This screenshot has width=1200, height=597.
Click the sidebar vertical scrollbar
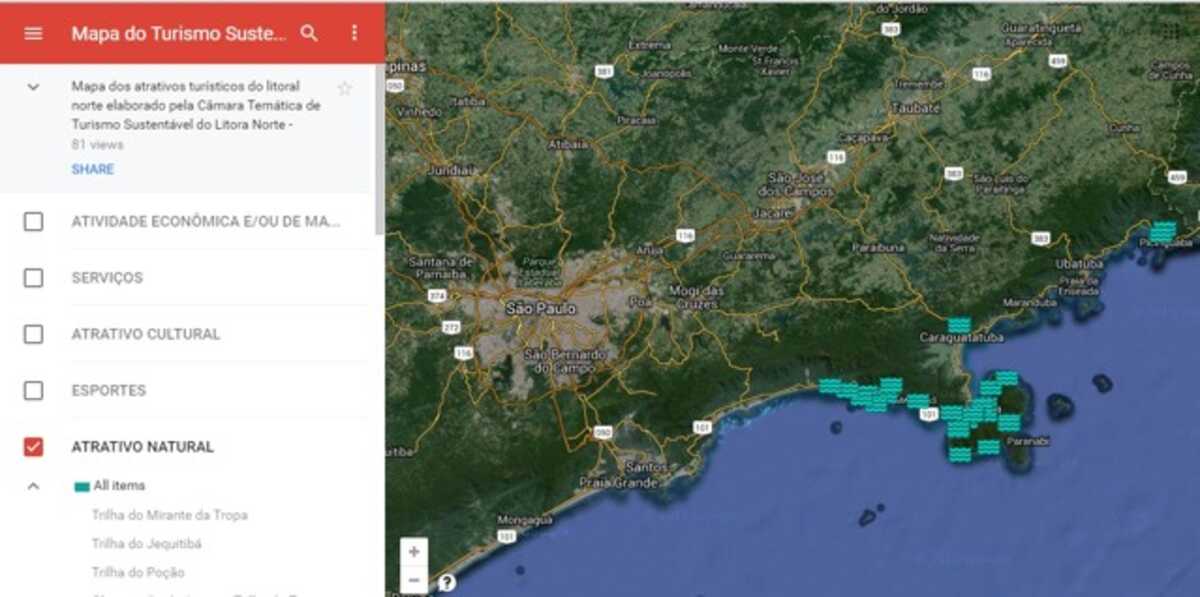(379, 150)
